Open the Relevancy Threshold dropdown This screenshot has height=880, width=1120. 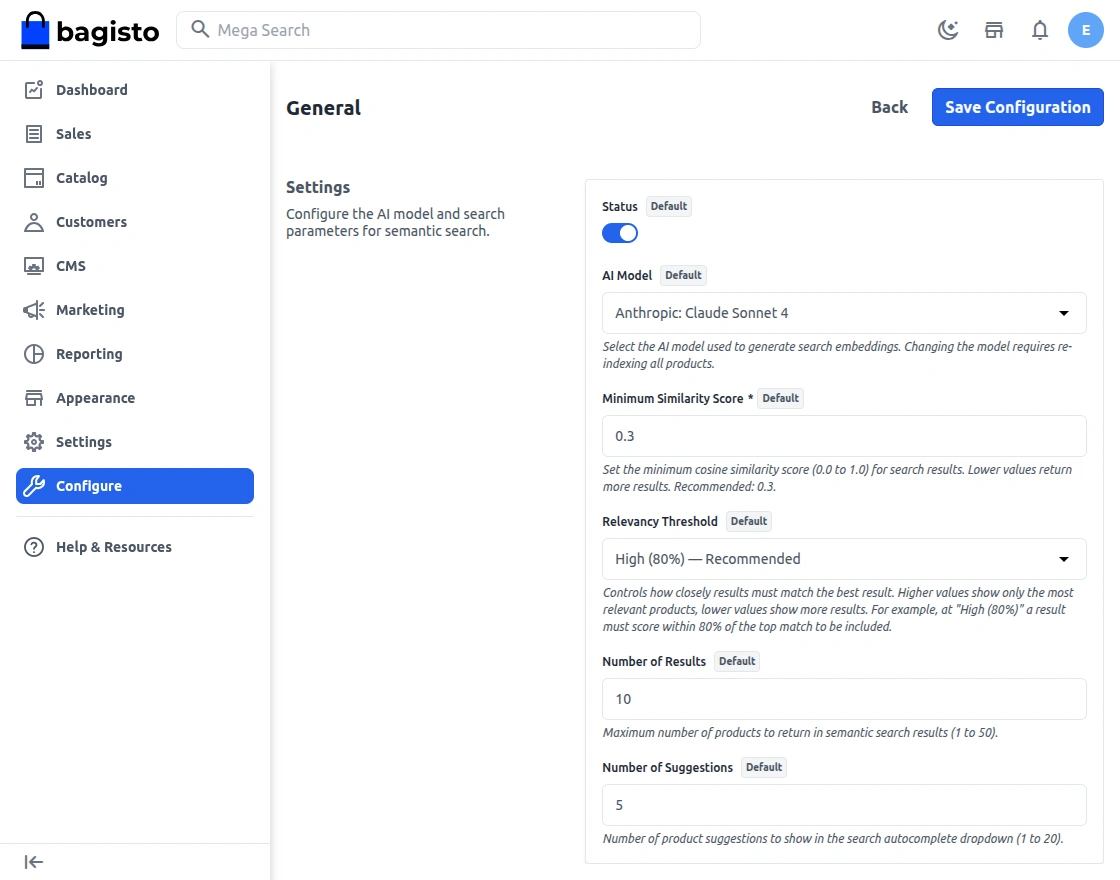tap(844, 559)
